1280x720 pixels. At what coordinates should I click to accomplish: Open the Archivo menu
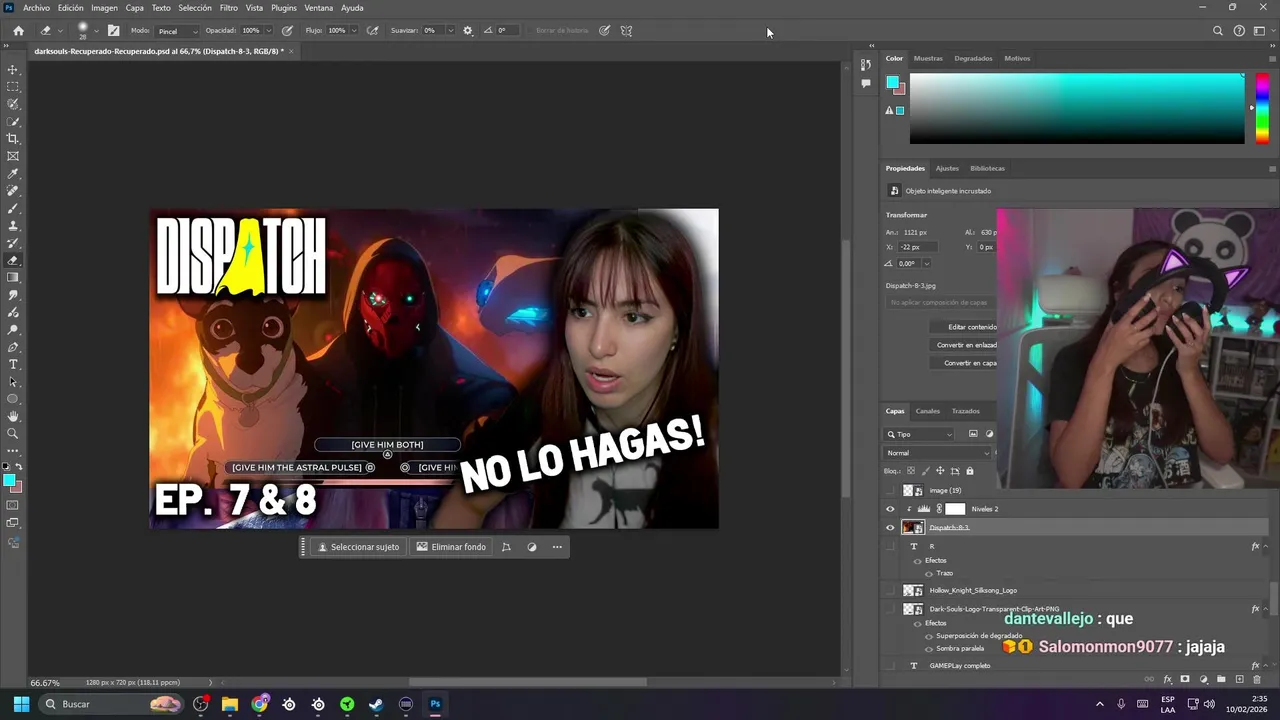coord(36,8)
